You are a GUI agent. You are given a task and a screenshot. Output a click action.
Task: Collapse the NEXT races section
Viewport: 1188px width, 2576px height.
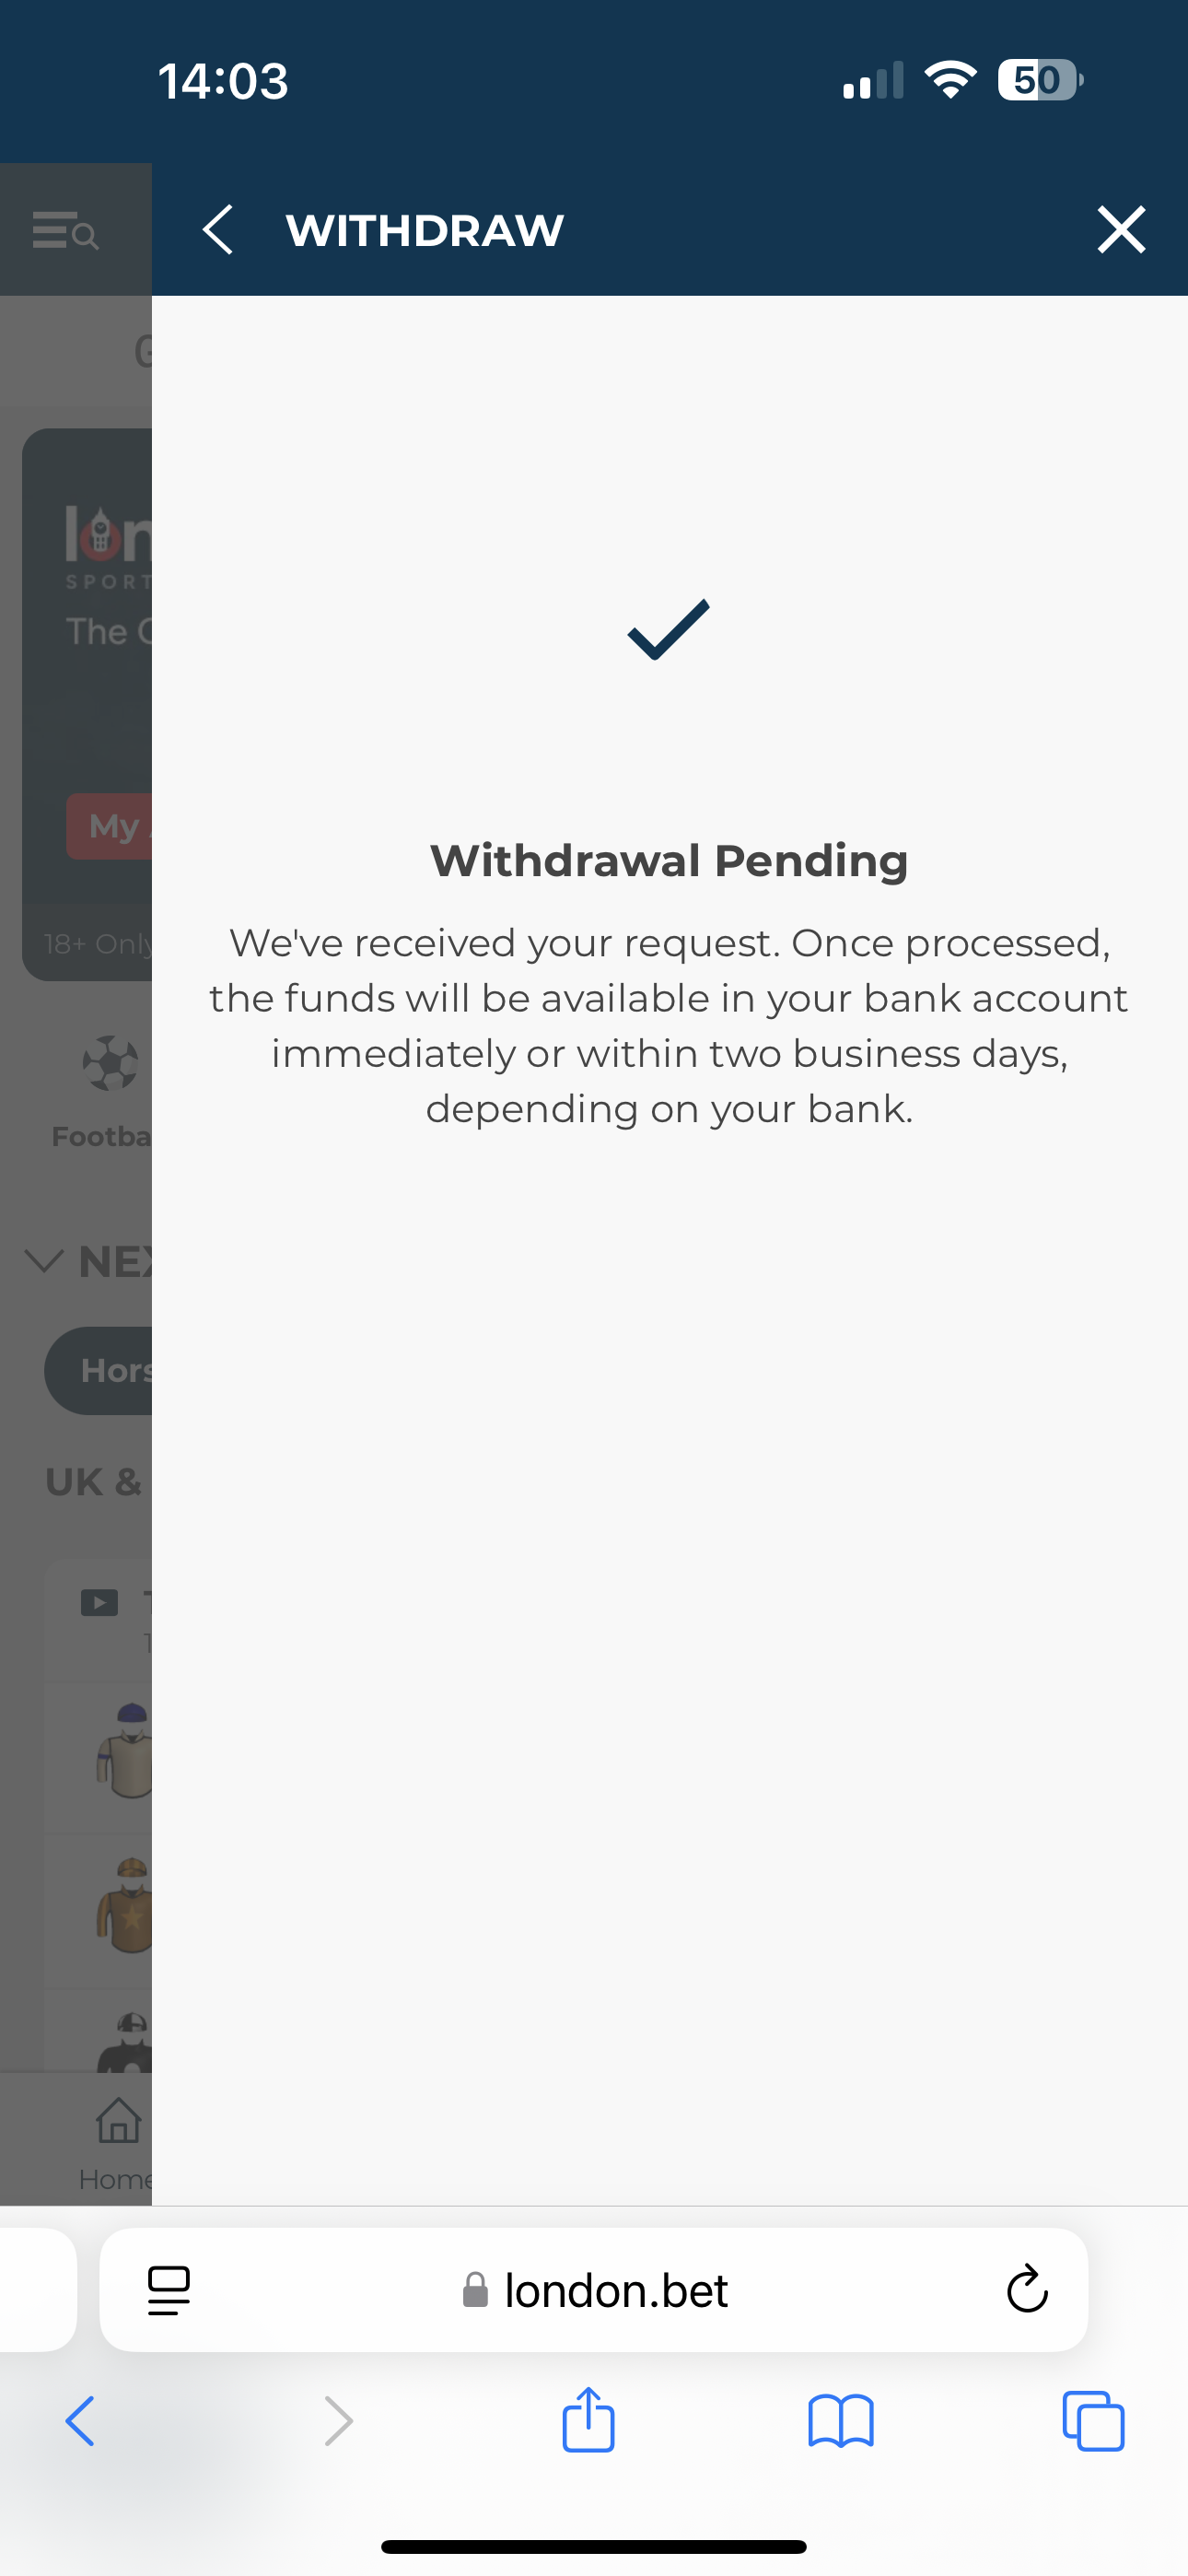[42, 1262]
